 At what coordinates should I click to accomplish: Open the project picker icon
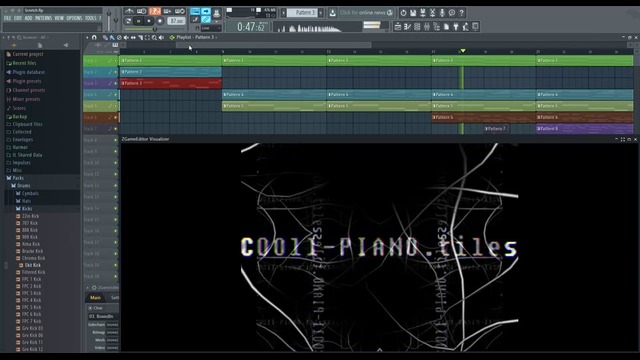click(446, 27)
